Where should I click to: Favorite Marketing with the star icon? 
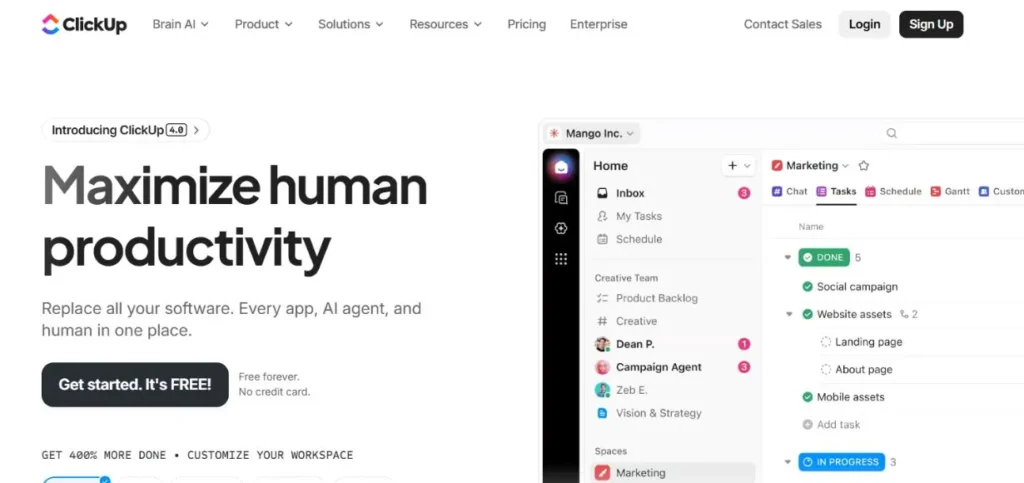[863, 166]
